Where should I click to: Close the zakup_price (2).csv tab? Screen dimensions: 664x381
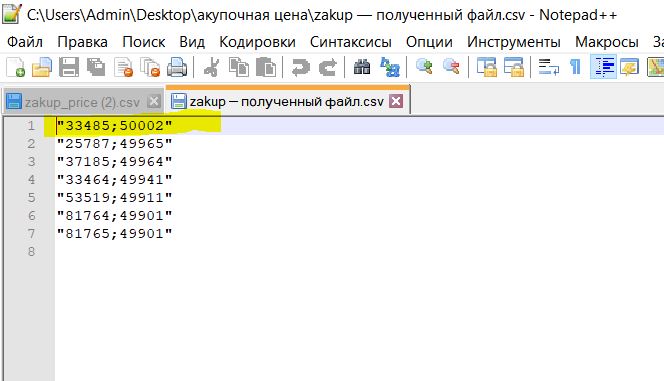click(154, 102)
